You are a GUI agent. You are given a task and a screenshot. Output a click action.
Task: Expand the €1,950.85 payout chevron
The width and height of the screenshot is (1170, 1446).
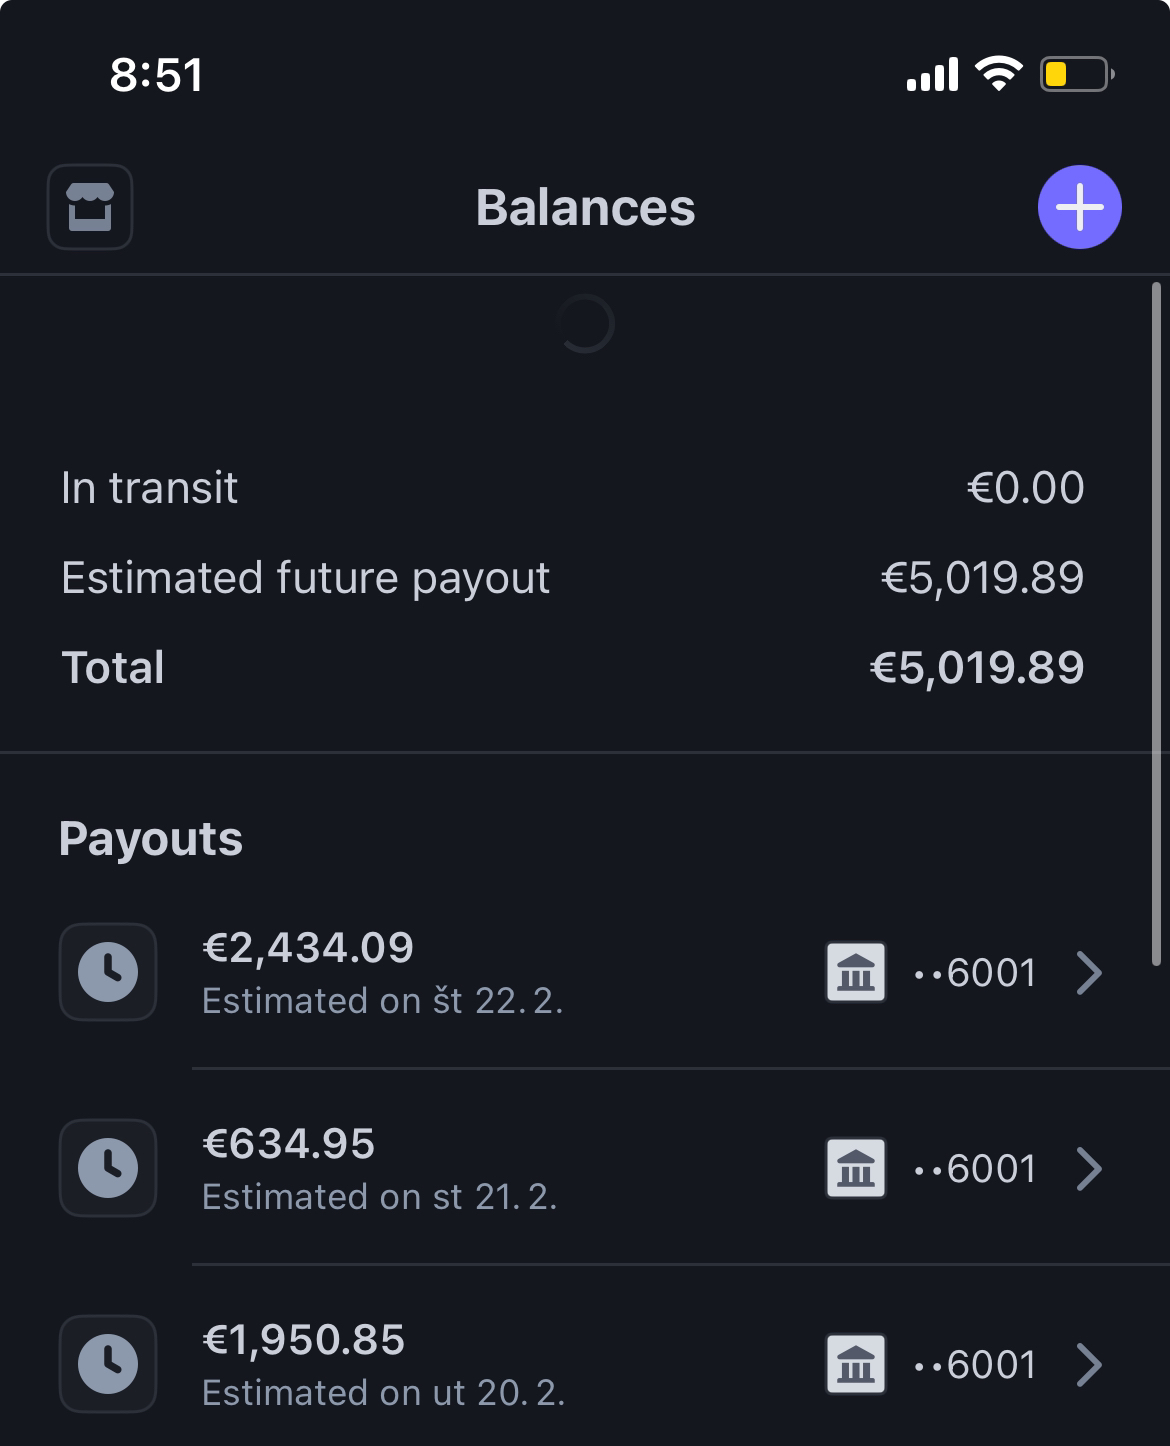(x=1089, y=1364)
